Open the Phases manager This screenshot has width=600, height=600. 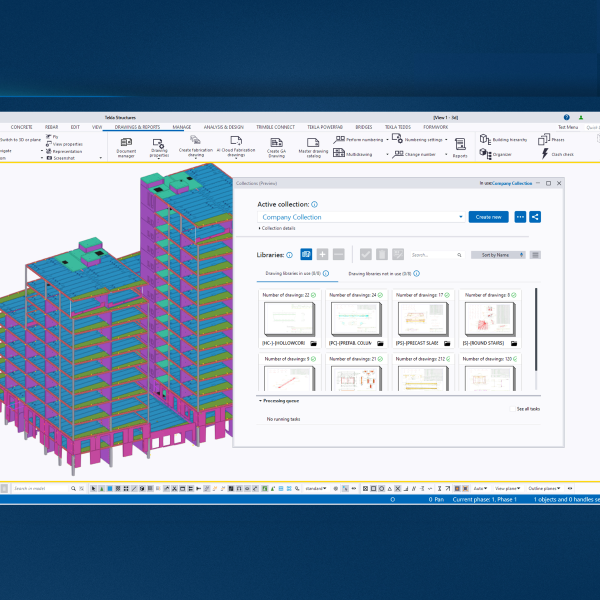coord(551,139)
